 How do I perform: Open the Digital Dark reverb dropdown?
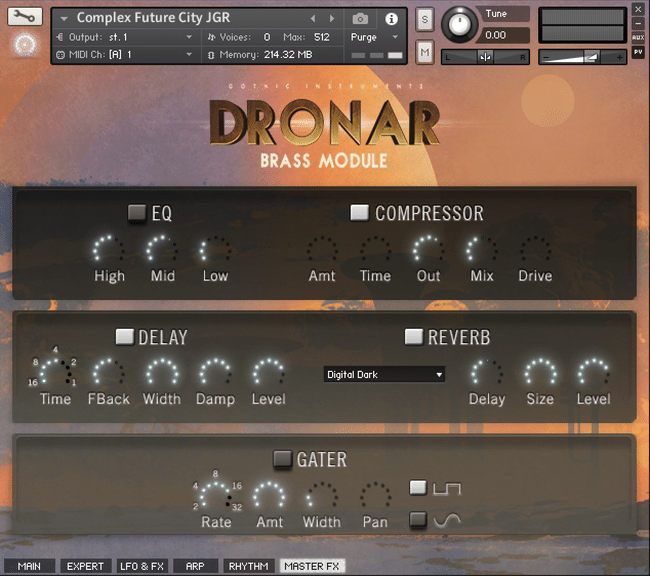click(384, 374)
